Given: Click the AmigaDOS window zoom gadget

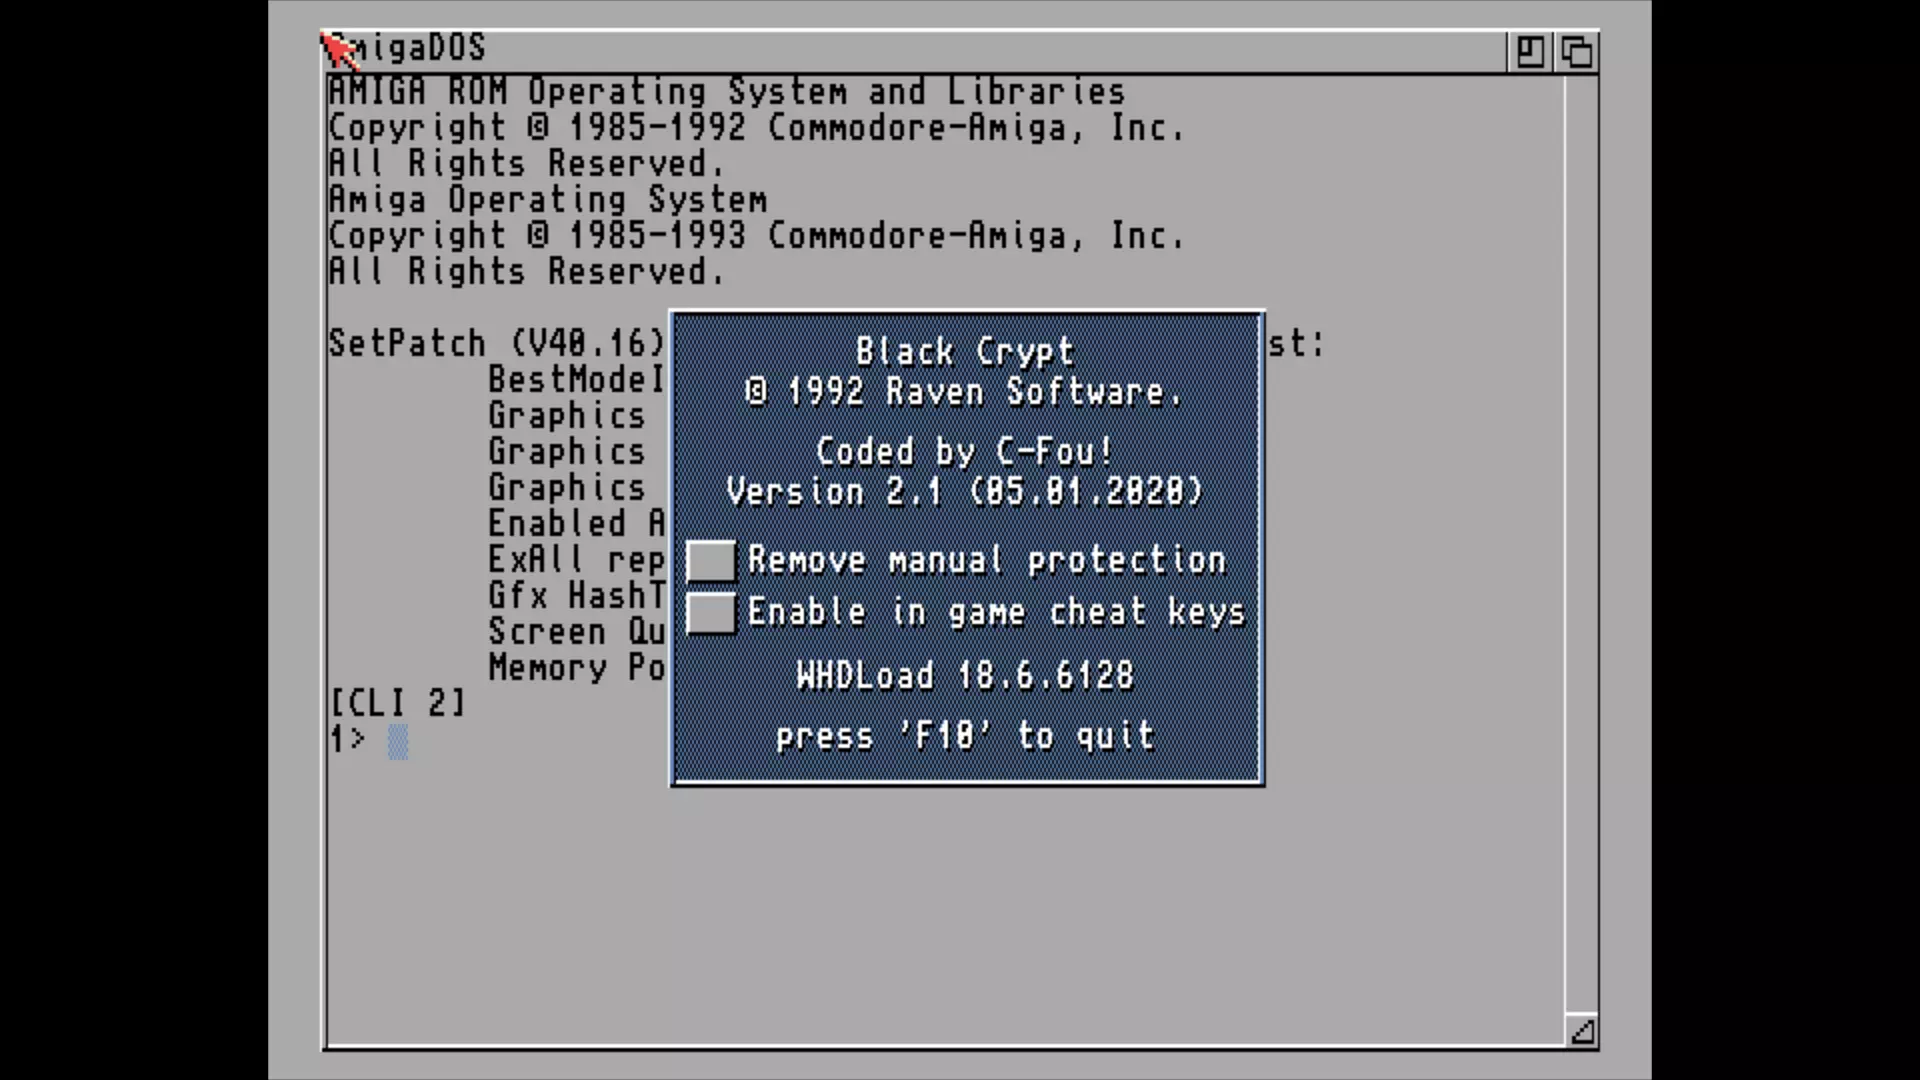Looking at the screenshot, I should tap(1529, 51).
